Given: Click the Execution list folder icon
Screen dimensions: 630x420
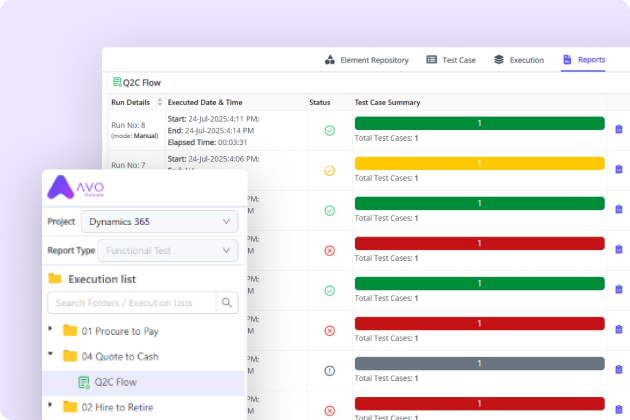Looking at the screenshot, I should point(55,279).
